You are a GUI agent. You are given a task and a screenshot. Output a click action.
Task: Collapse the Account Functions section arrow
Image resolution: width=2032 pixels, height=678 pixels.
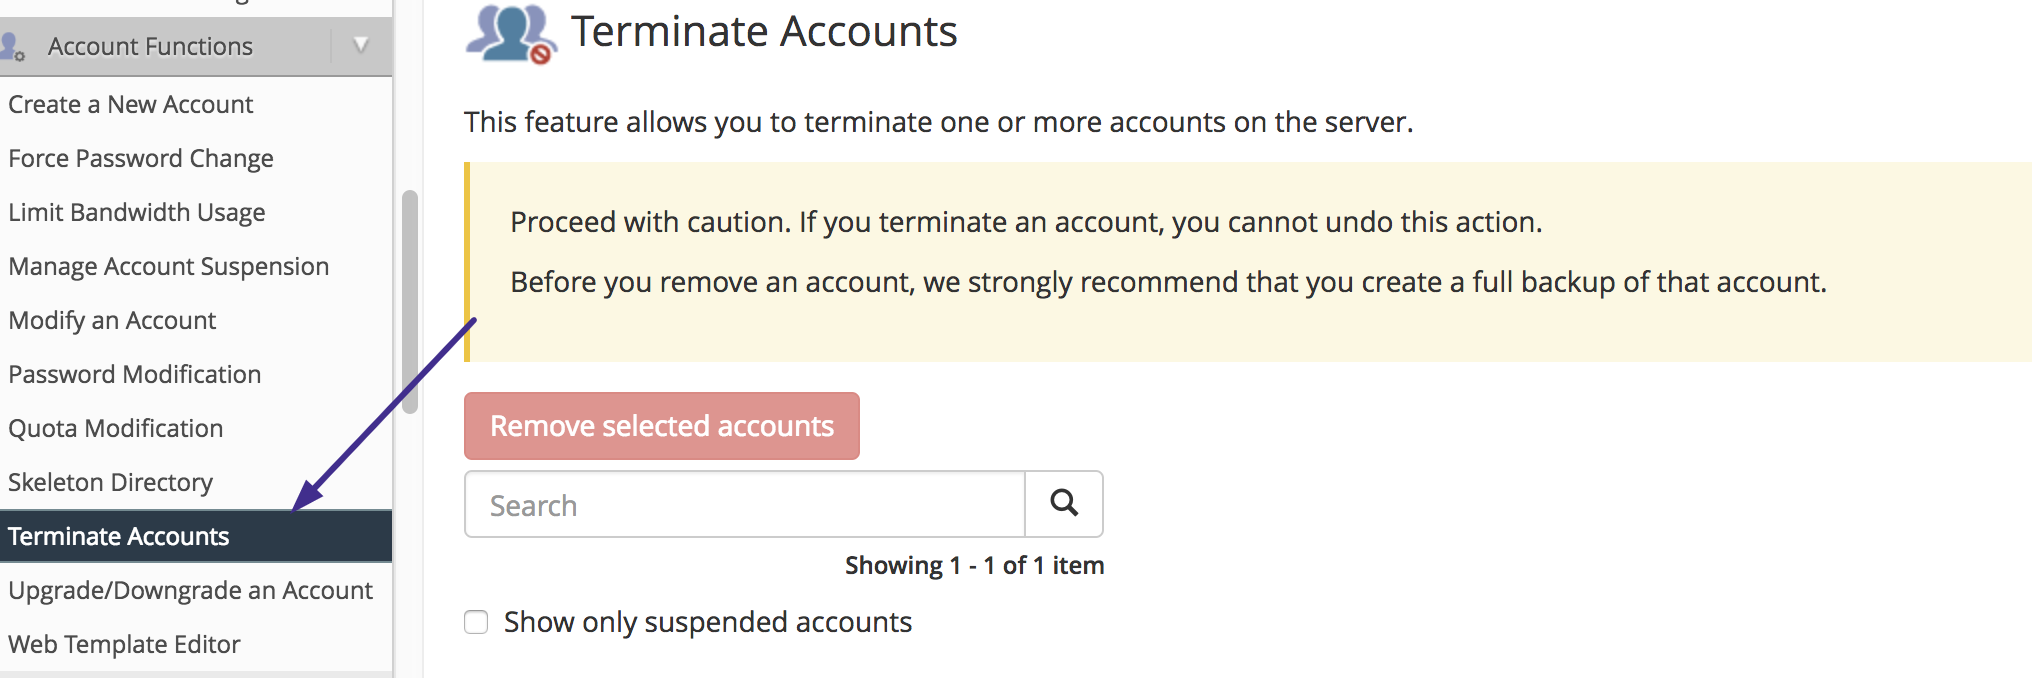(361, 45)
